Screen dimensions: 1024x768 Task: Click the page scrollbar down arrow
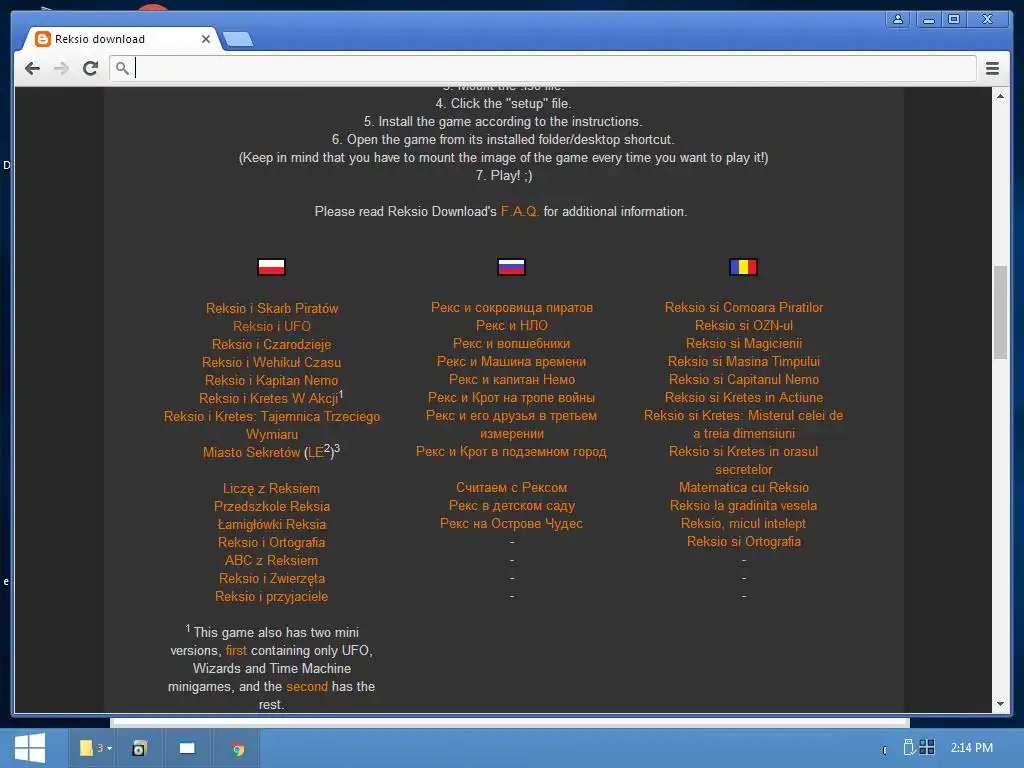(x=1000, y=704)
